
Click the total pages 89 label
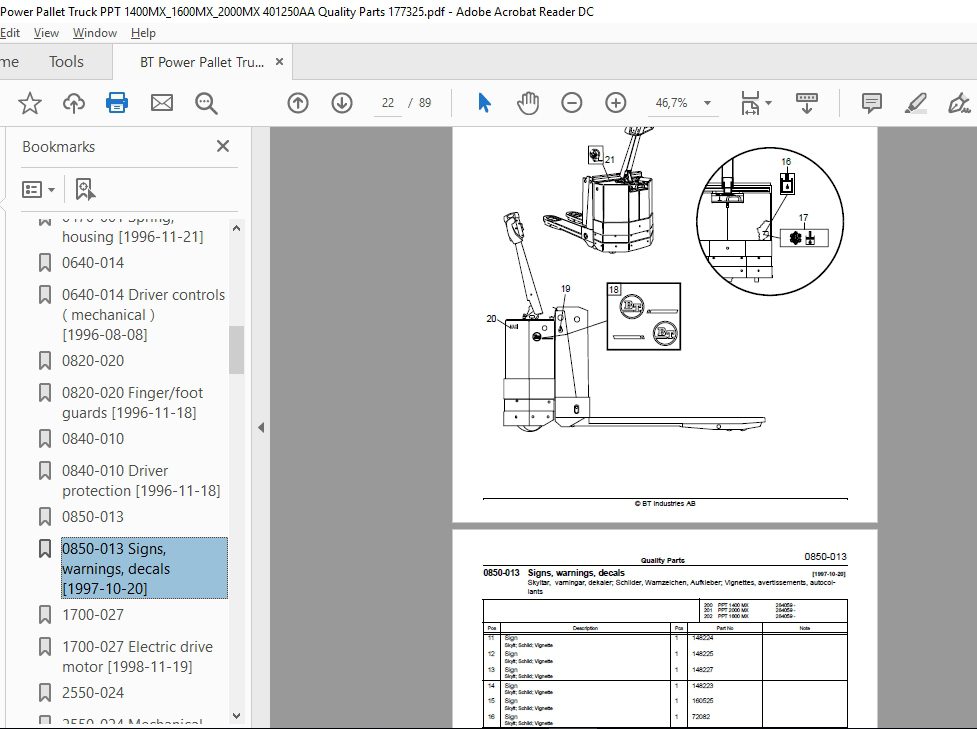click(x=425, y=103)
